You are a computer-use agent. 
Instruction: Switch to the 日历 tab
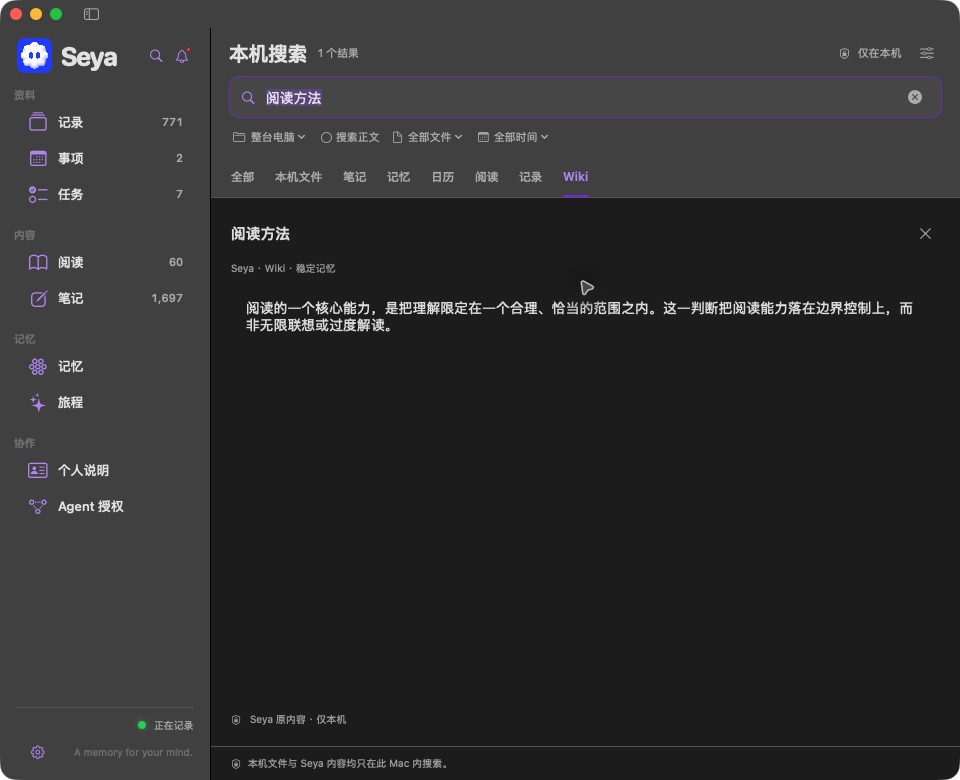point(443,177)
